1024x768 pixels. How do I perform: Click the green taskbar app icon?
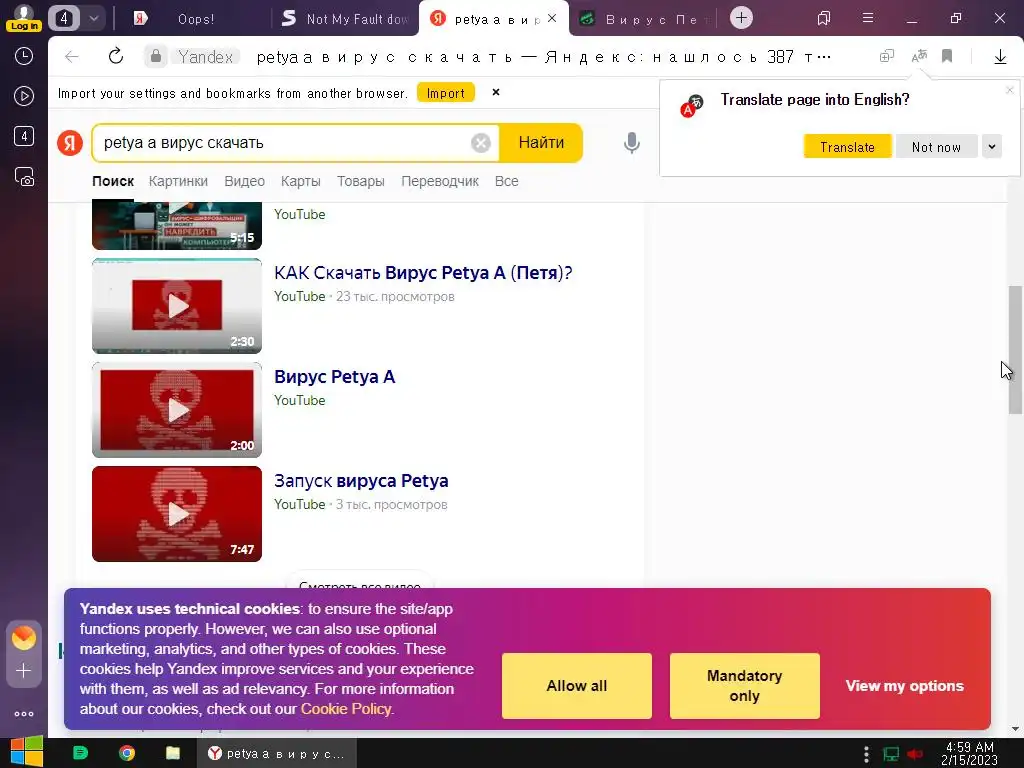(x=80, y=753)
